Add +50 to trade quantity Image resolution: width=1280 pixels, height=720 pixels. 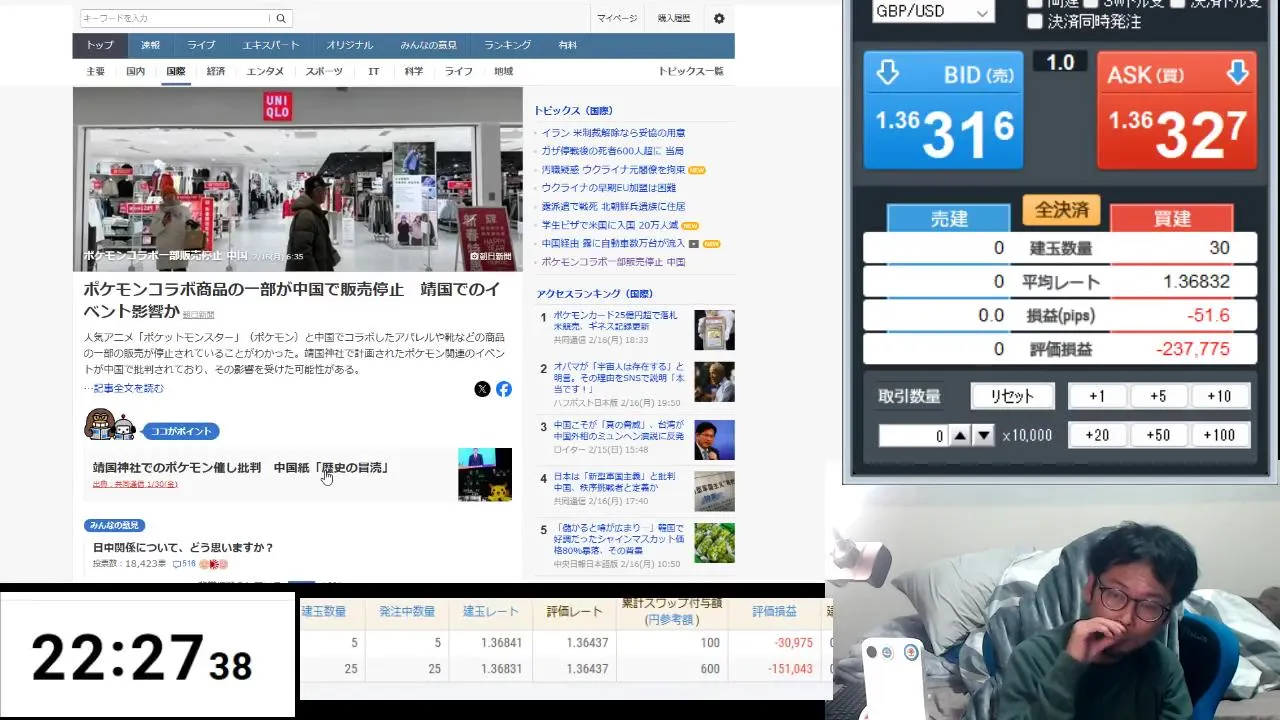click(1158, 435)
